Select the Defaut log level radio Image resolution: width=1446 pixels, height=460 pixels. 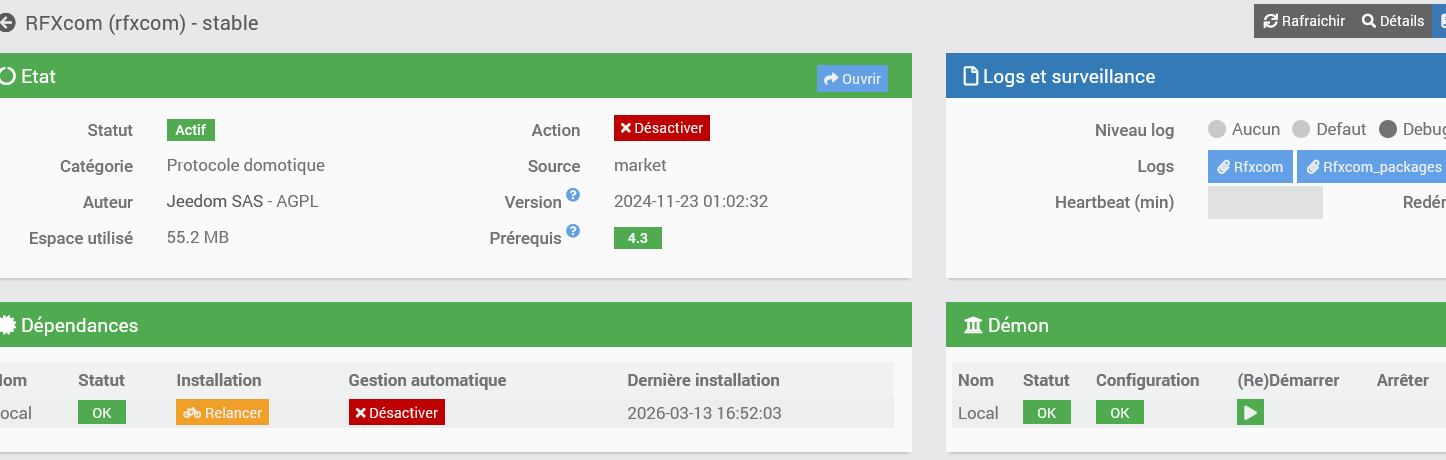click(x=1301, y=129)
